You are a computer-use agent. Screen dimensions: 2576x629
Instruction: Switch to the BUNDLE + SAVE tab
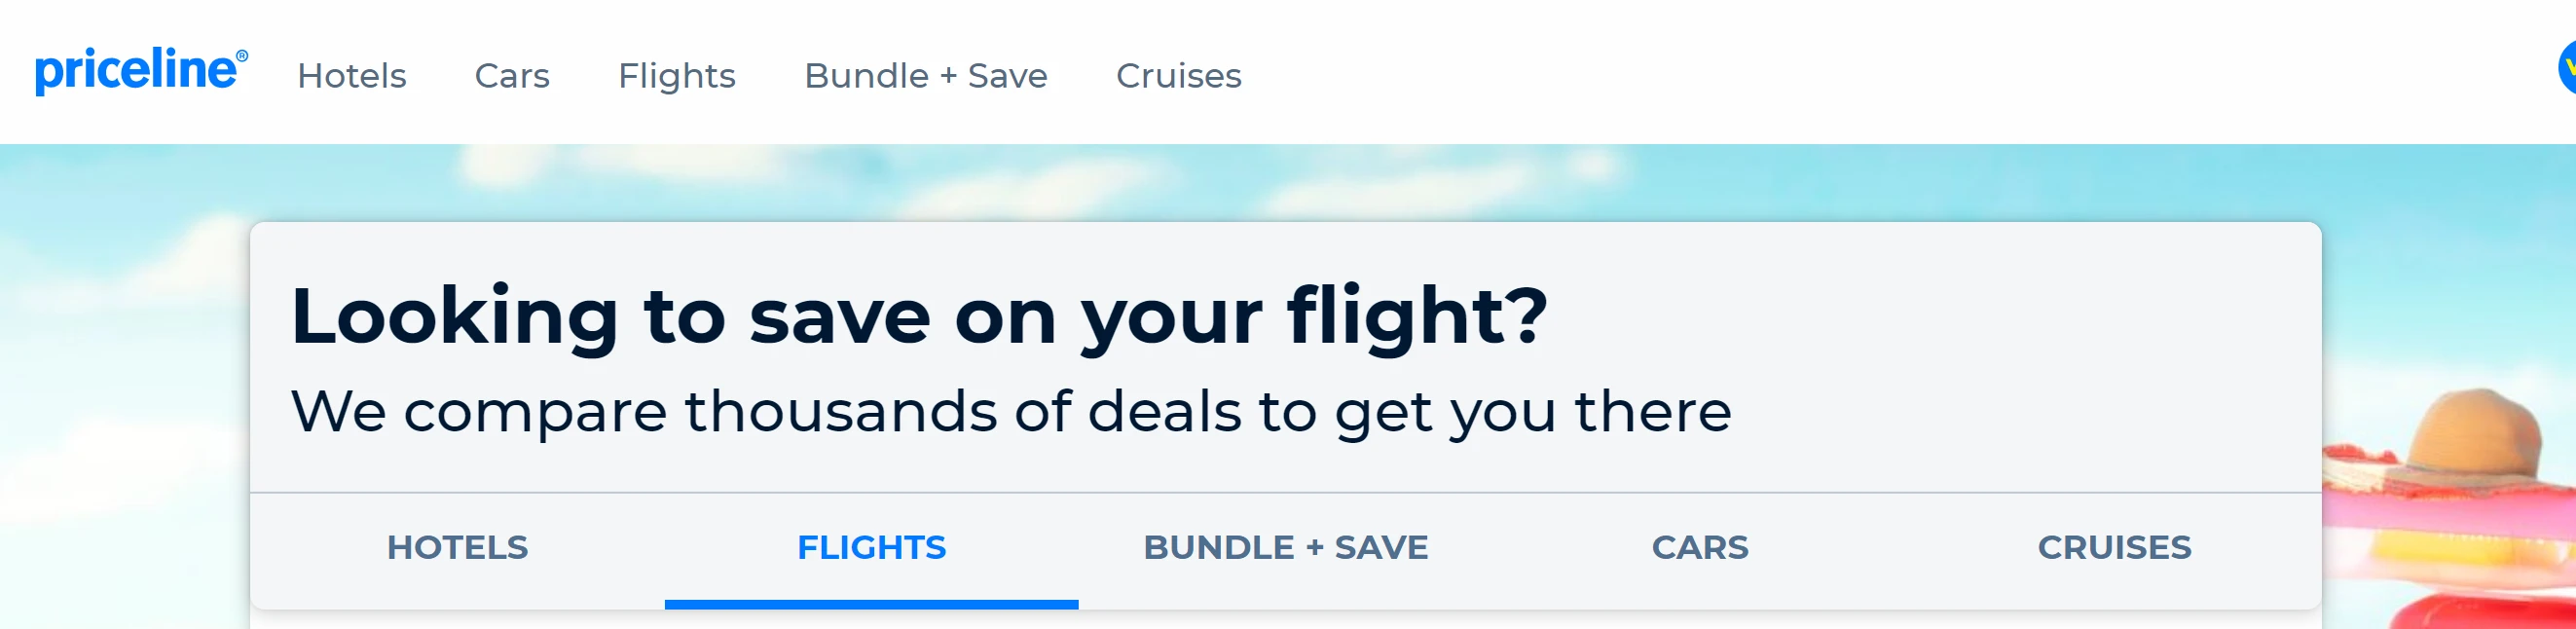tap(1285, 547)
